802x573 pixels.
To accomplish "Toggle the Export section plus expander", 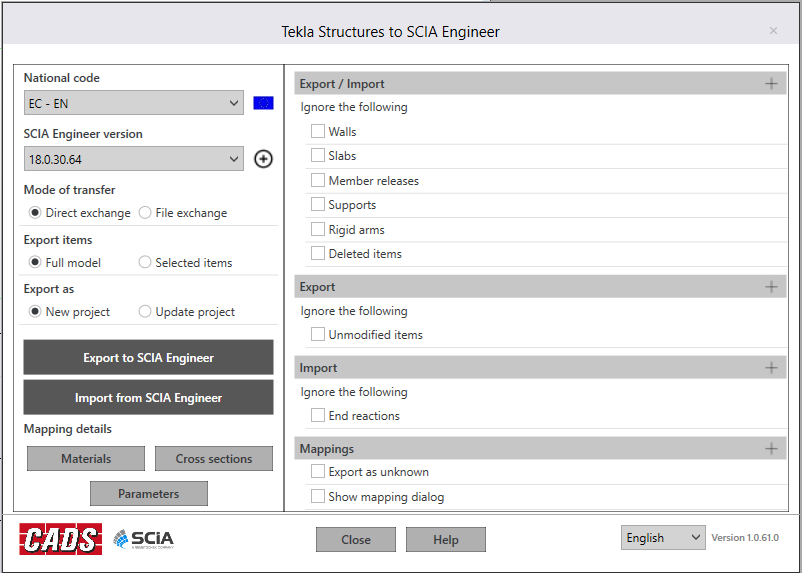I will (x=771, y=287).
